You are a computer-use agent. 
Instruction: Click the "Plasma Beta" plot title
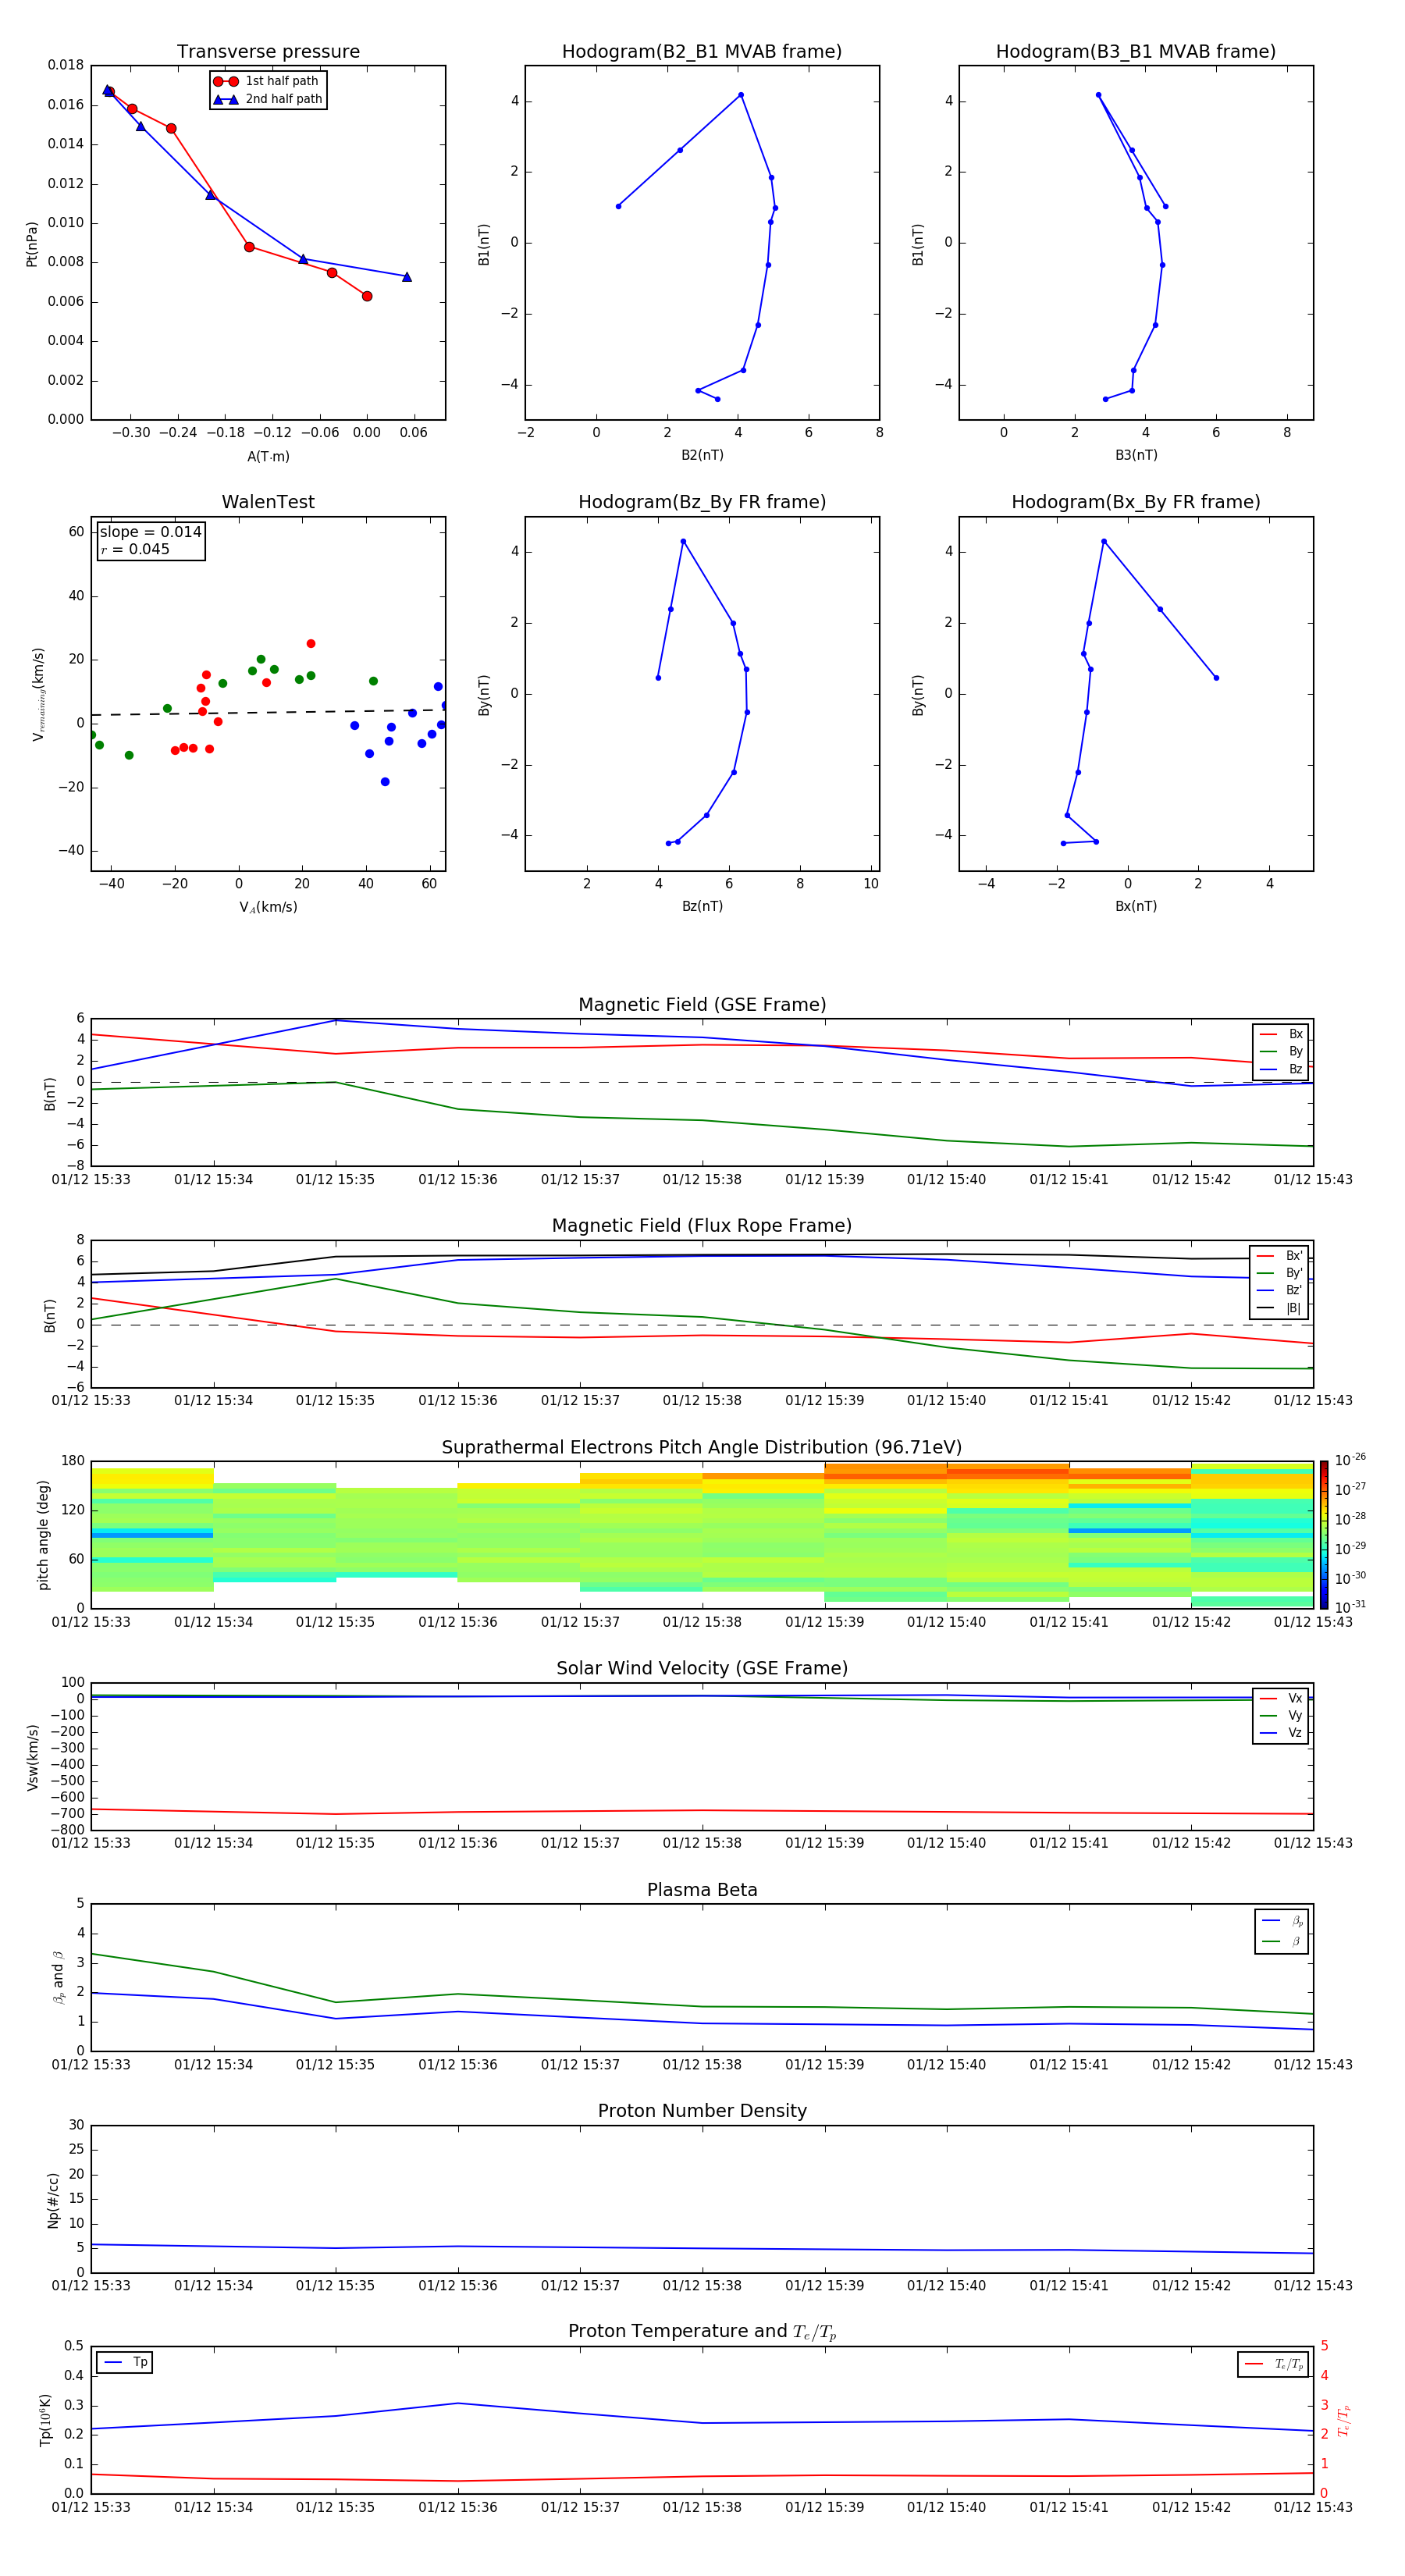click(702, 1890)
